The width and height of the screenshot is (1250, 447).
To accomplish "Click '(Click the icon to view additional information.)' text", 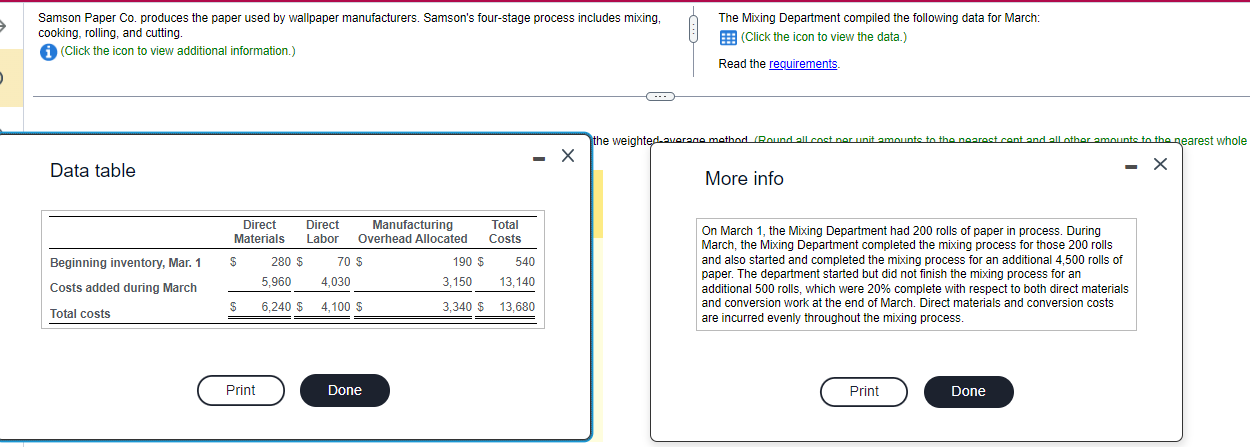I will tap(177, 51).
